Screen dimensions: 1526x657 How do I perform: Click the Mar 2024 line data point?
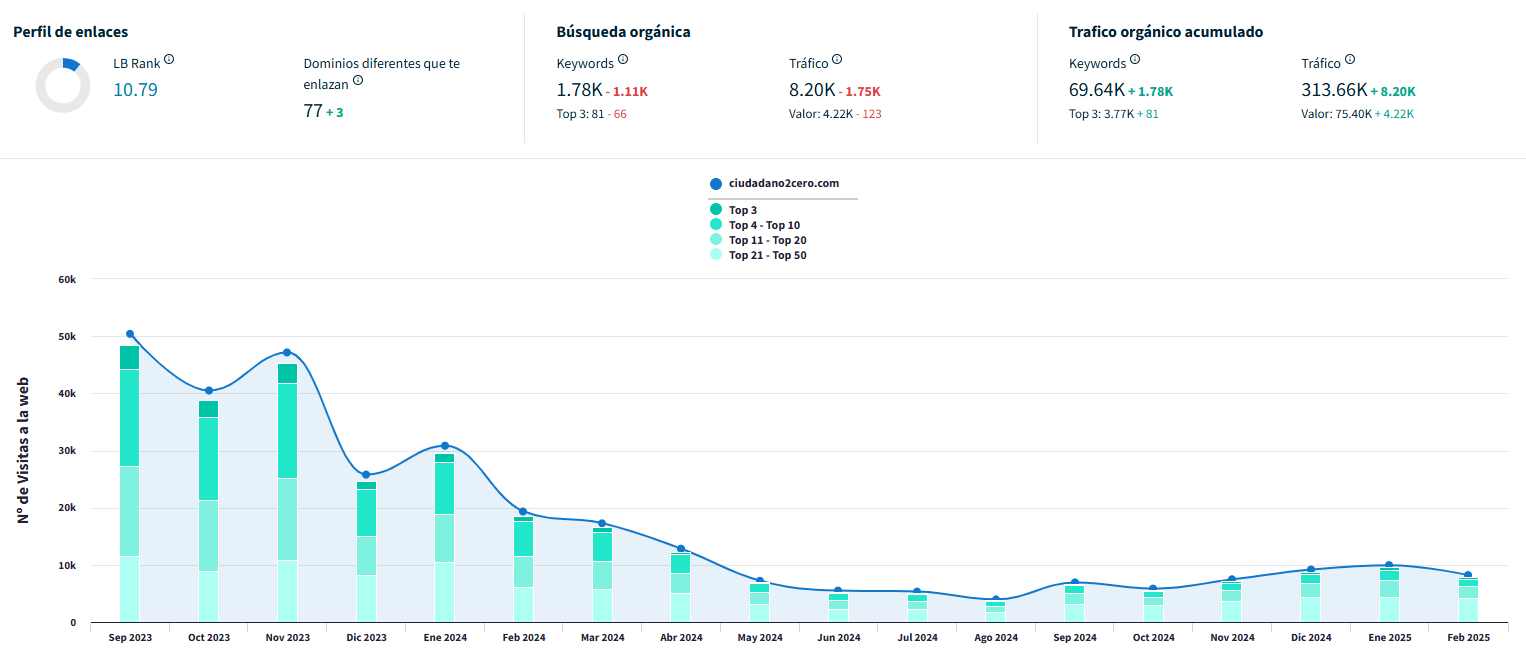(x=602, y=523)
